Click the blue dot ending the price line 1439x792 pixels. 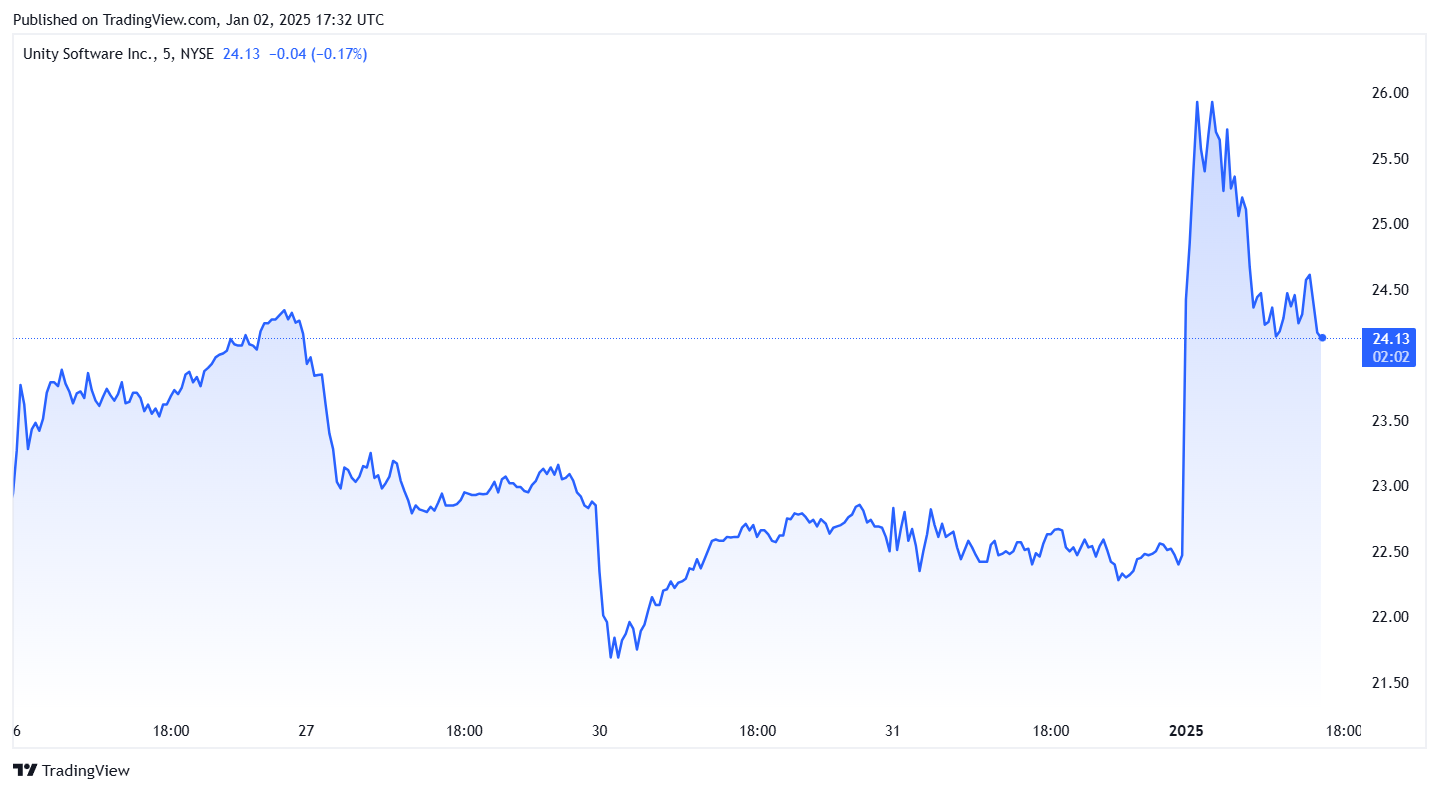1322,338
